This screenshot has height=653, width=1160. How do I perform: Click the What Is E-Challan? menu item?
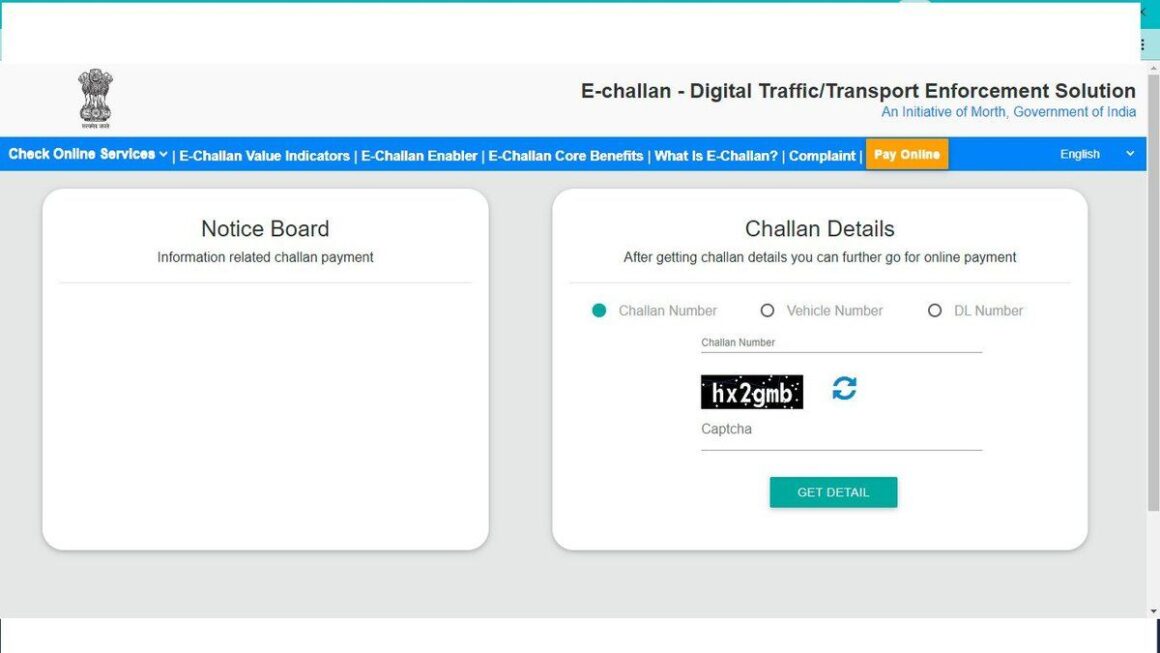point(714,156)
